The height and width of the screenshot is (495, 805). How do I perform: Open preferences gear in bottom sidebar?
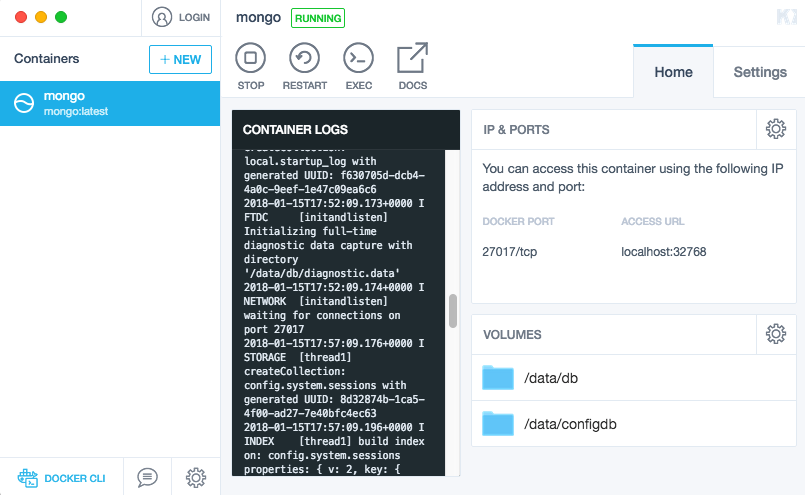tap(196, 478)
